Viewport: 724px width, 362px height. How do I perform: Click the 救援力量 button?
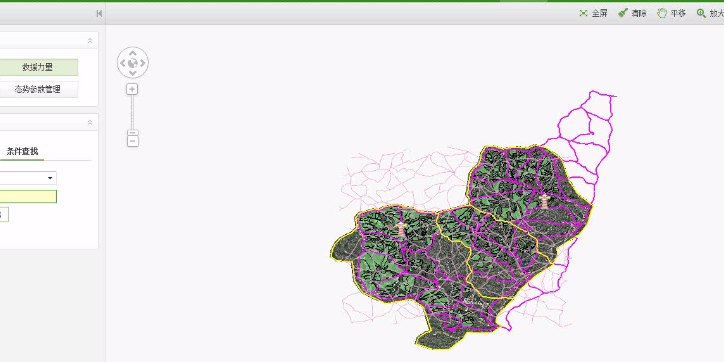coord(38,67)
